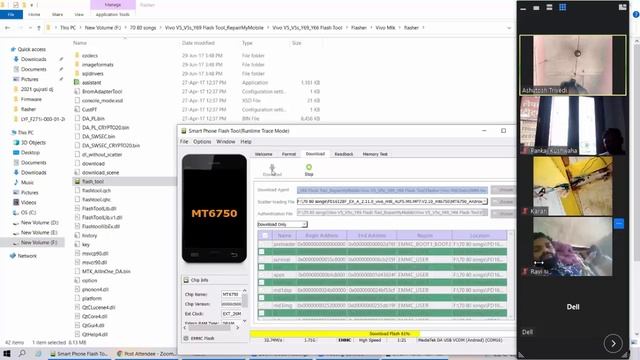Click the yellow Download Flash progress bar
This screenshot has height=360, width=640.
335,333
